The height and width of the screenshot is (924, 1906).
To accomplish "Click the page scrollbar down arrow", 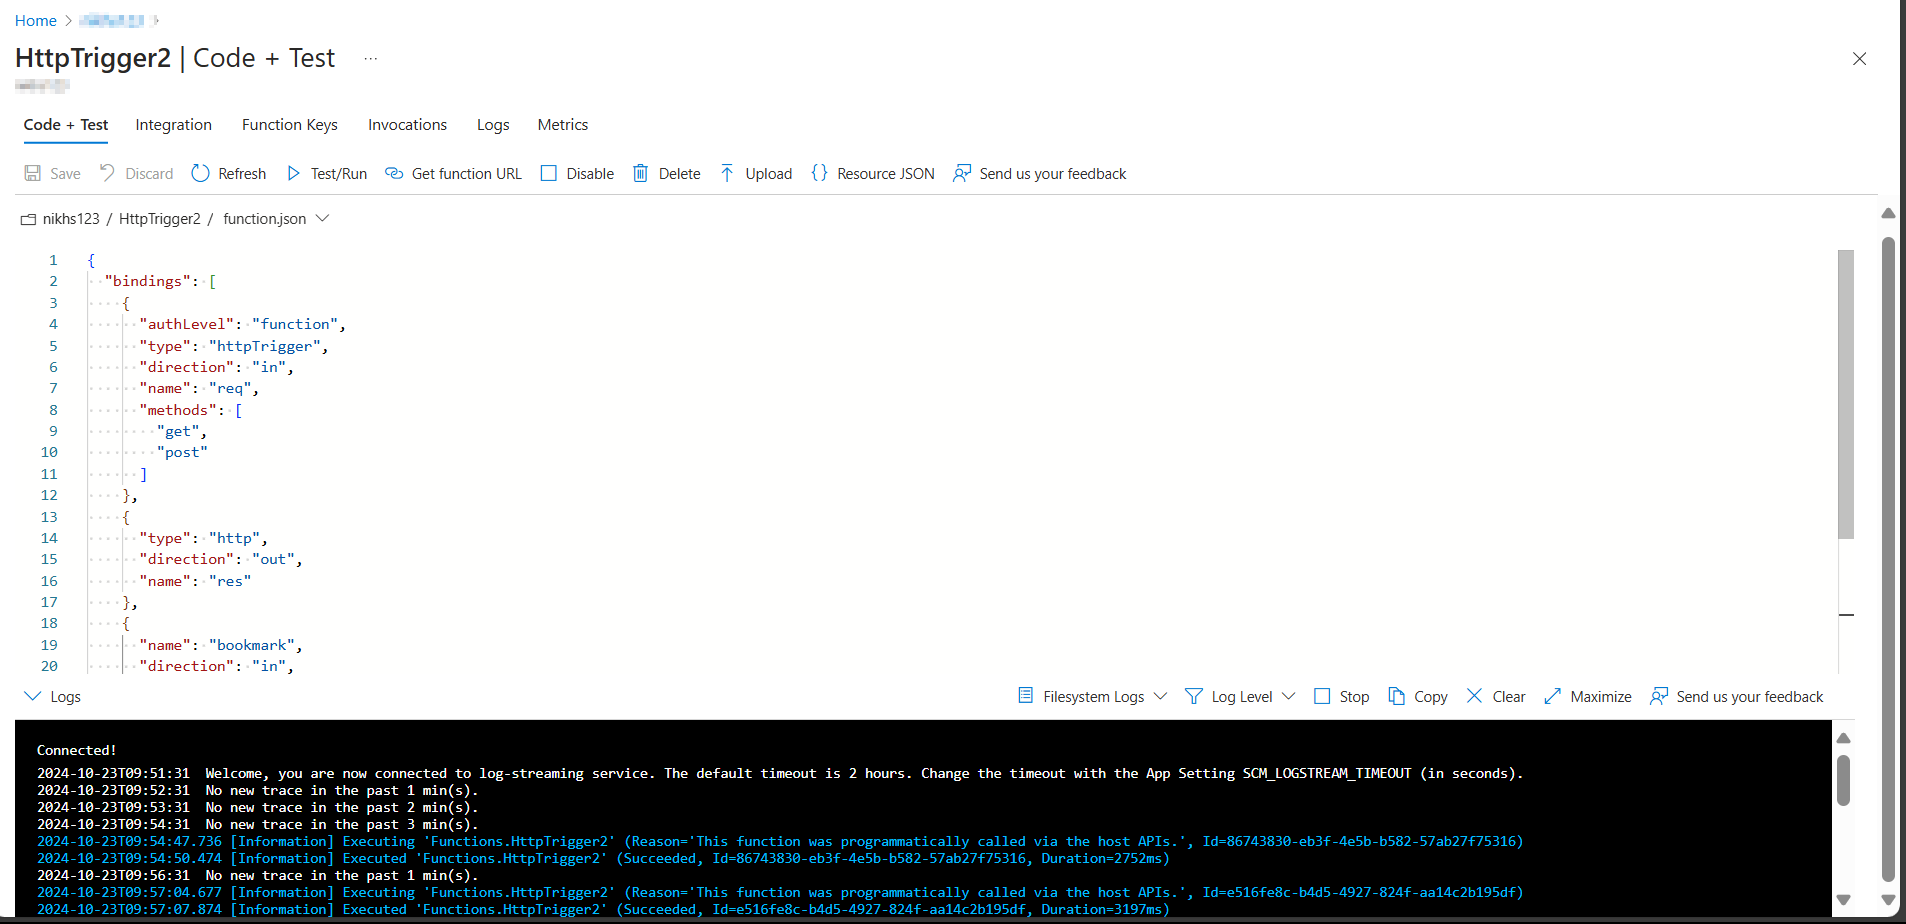I will click(x=1888, y=900).
